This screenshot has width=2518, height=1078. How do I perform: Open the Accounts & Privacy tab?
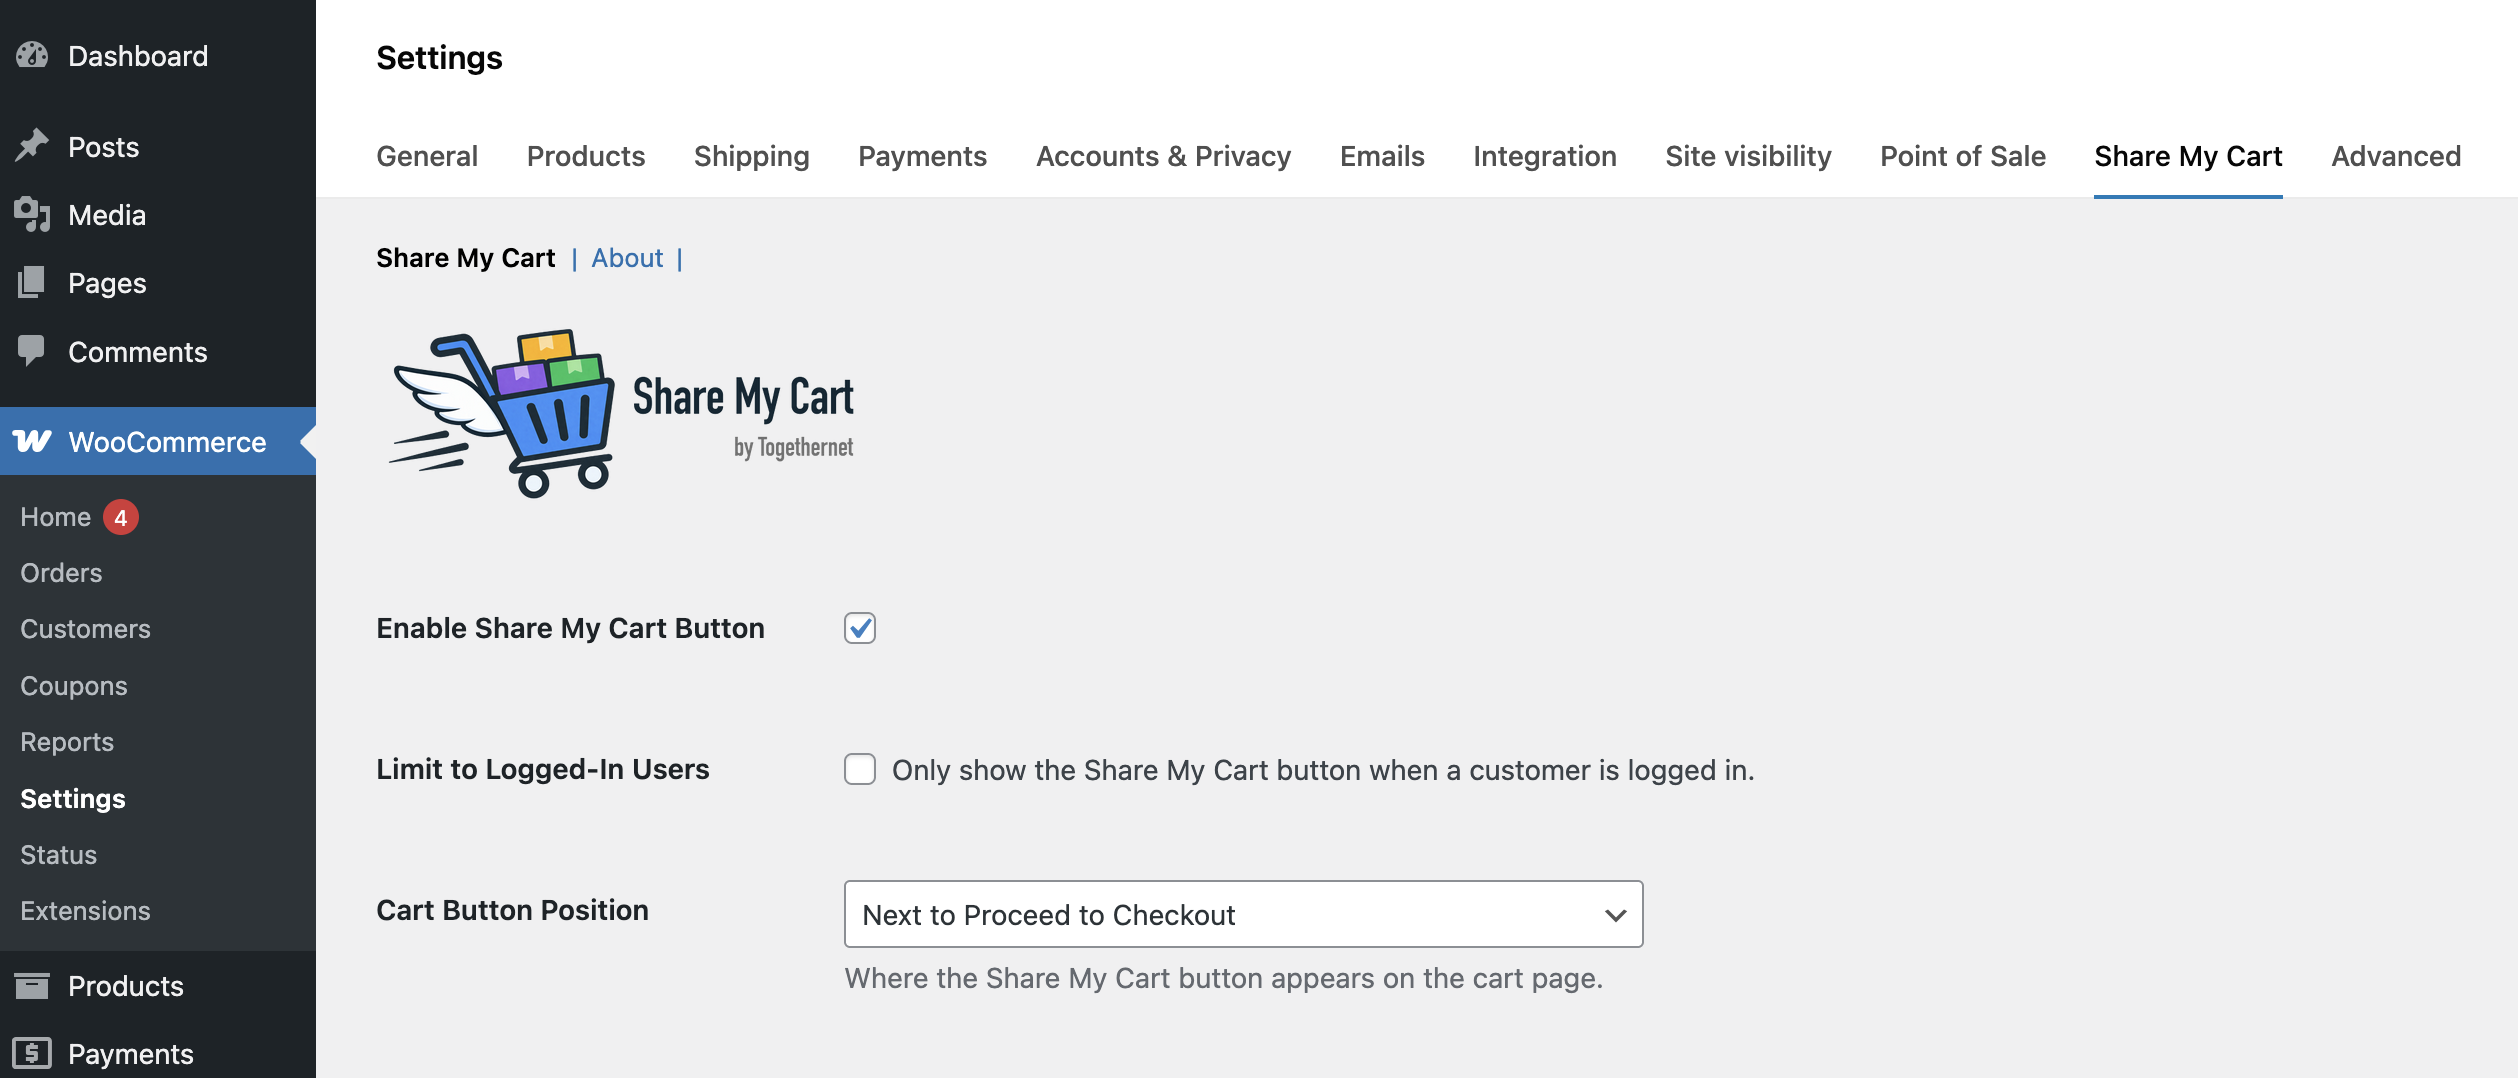click(x=1163, y=156)
